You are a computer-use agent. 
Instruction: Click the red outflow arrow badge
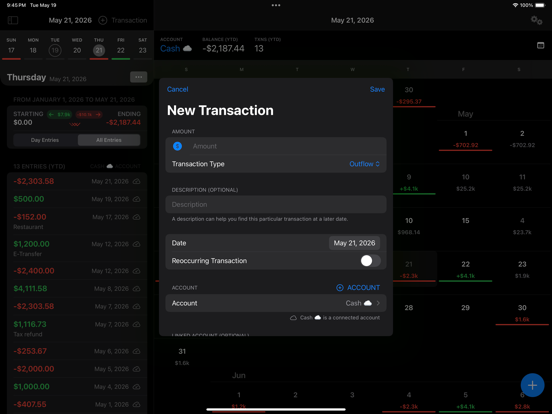(x=89, y=114)
